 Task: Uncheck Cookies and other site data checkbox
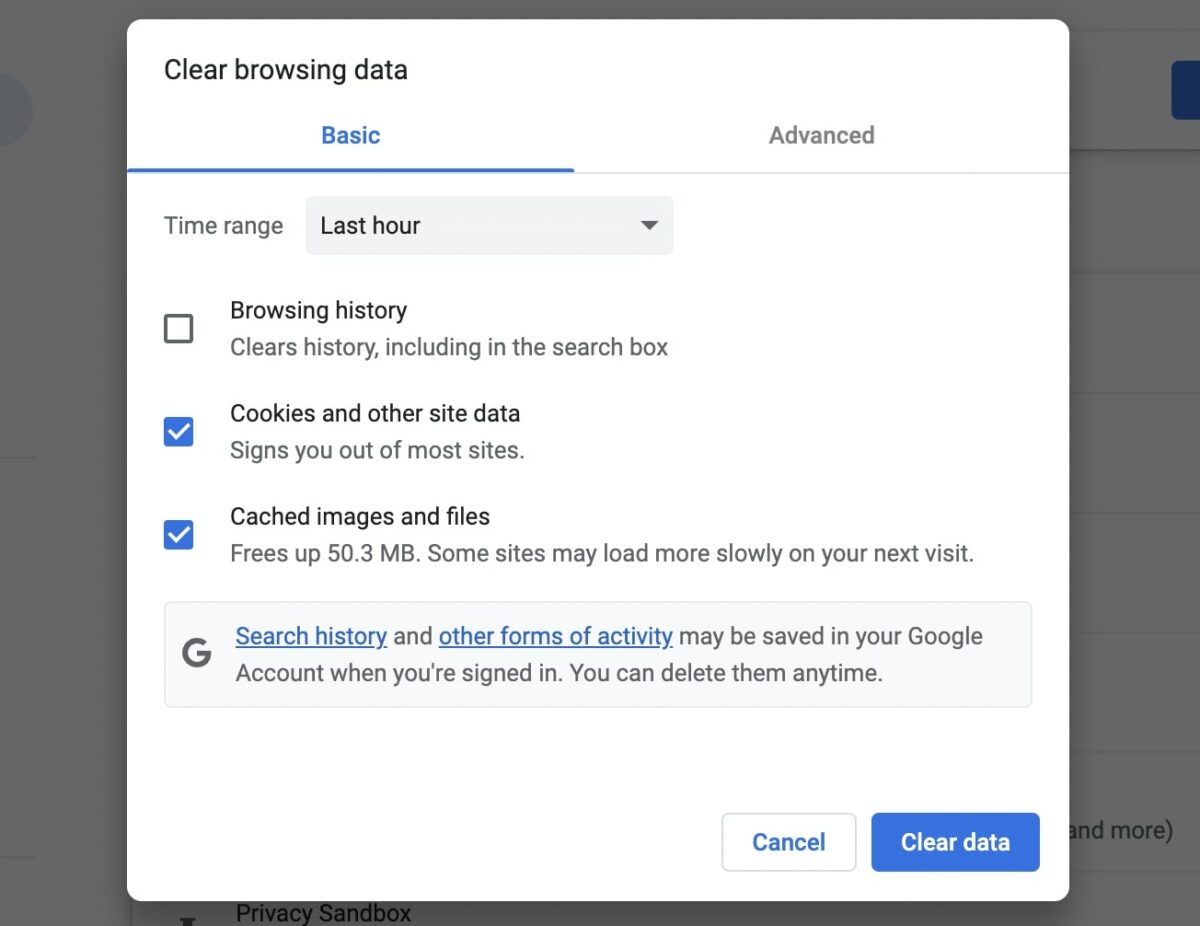click(x=178, y=432)
